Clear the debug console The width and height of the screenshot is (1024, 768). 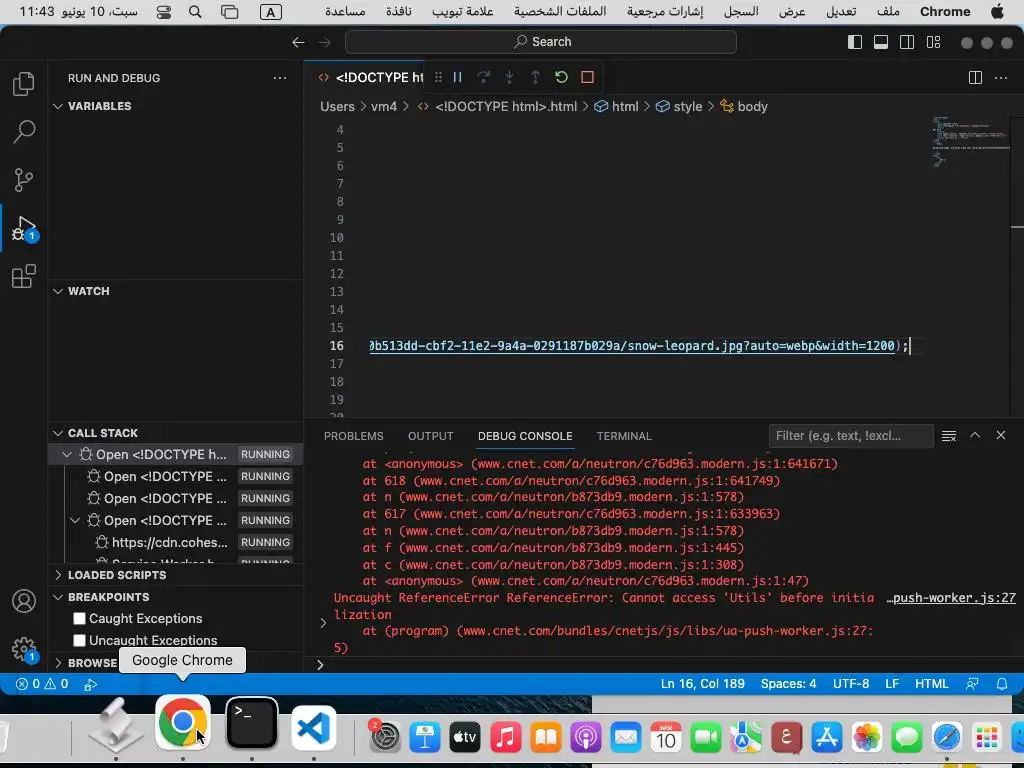[x=949, y=436]
